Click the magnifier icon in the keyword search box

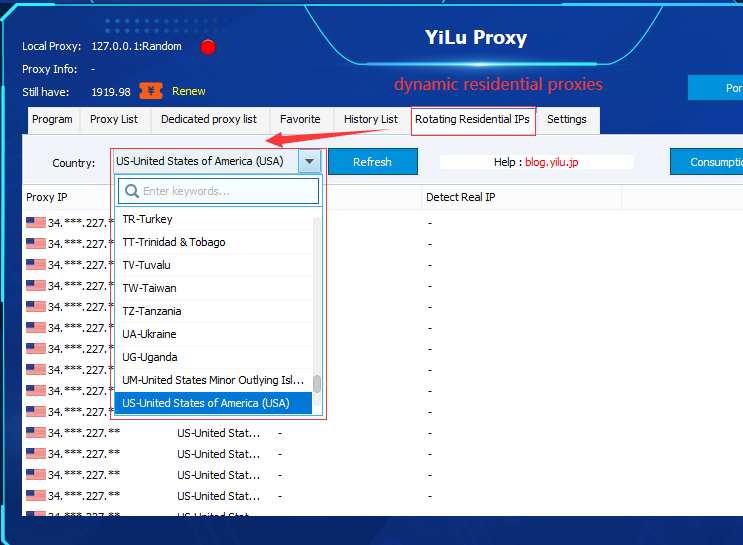point(130,191)
